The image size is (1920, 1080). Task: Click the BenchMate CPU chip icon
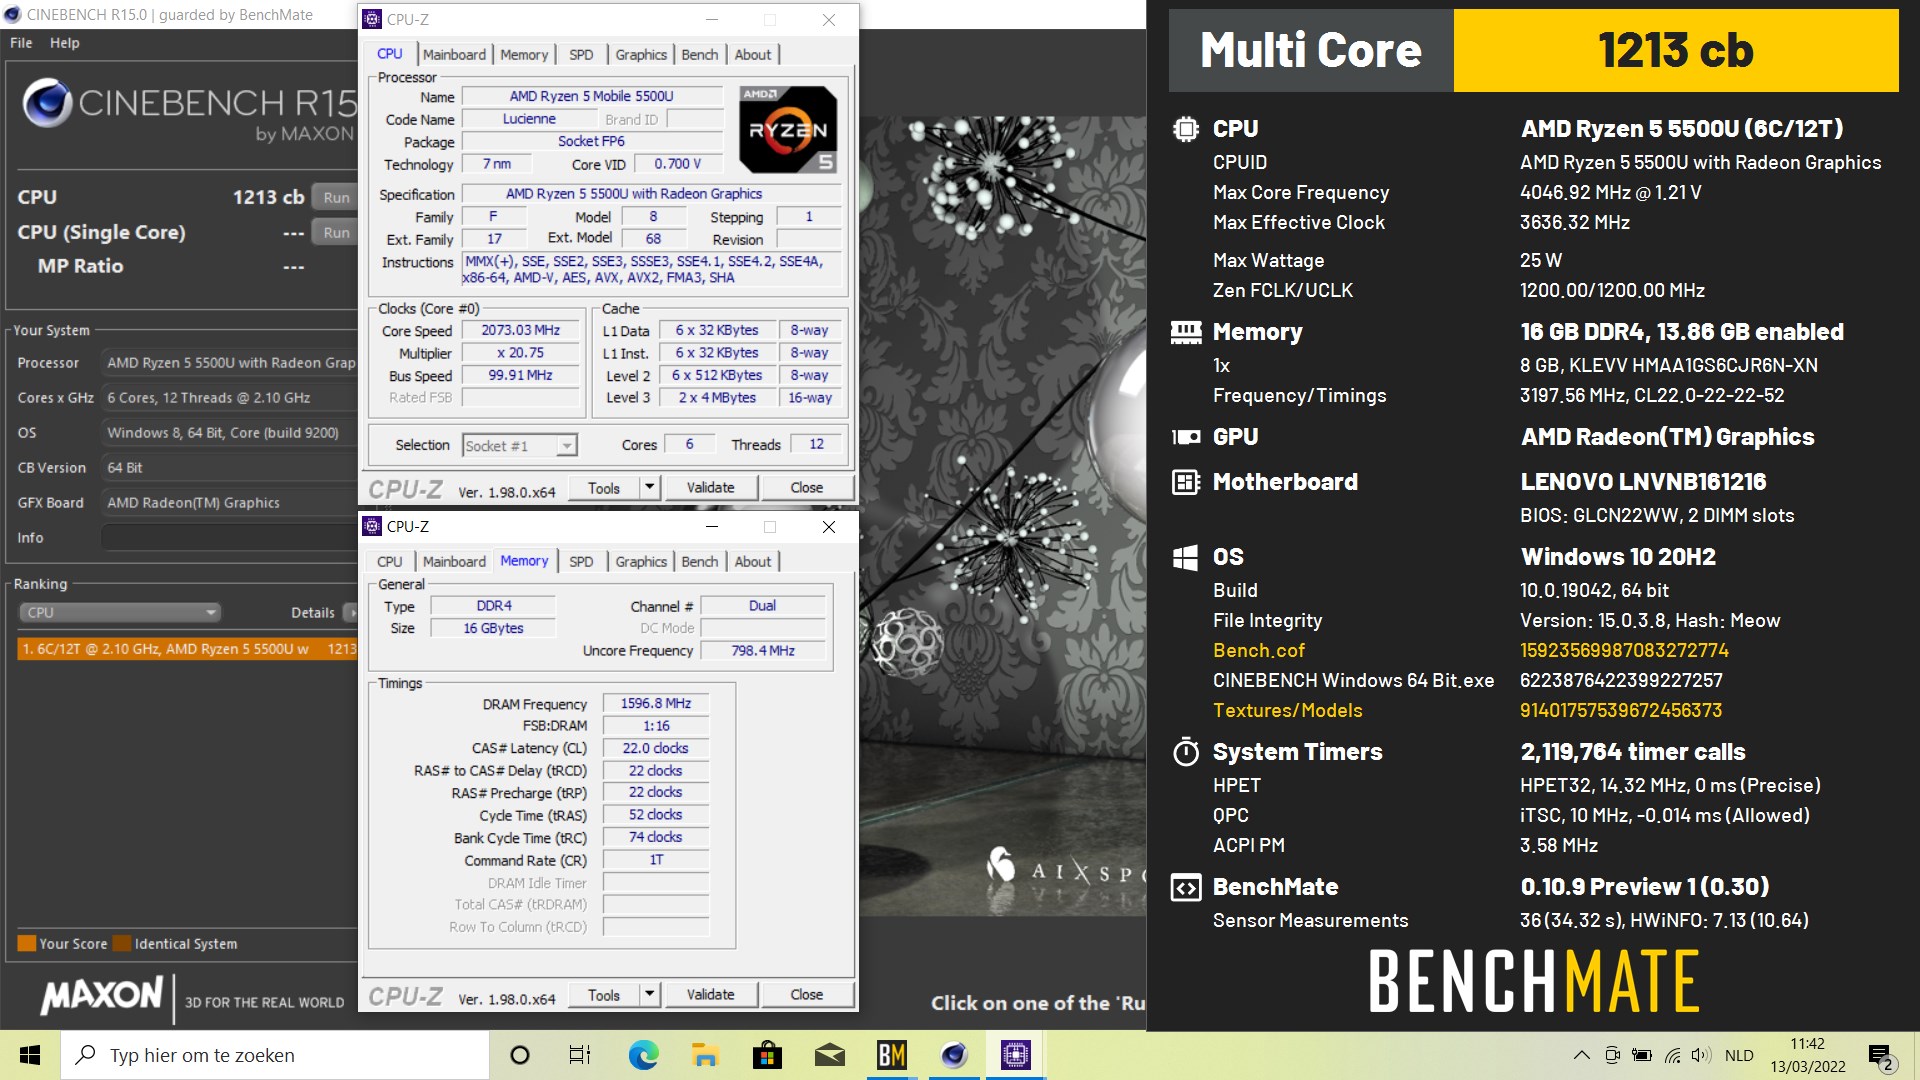pos(1185,129)
